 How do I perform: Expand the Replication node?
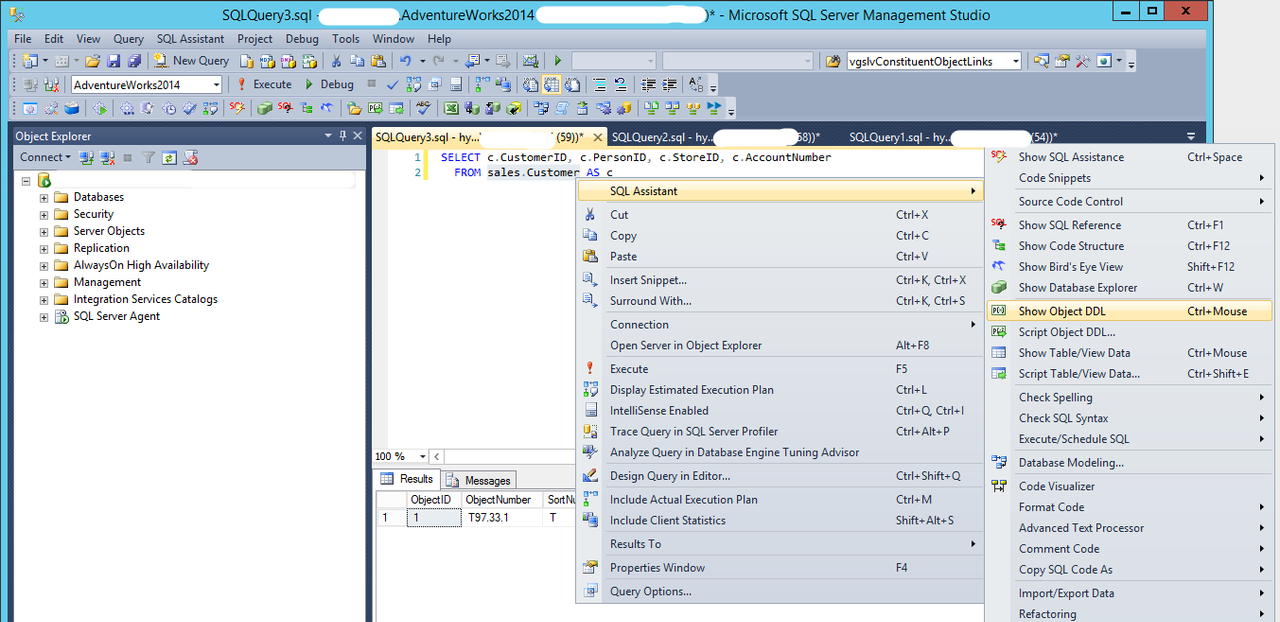coord(43,249)
